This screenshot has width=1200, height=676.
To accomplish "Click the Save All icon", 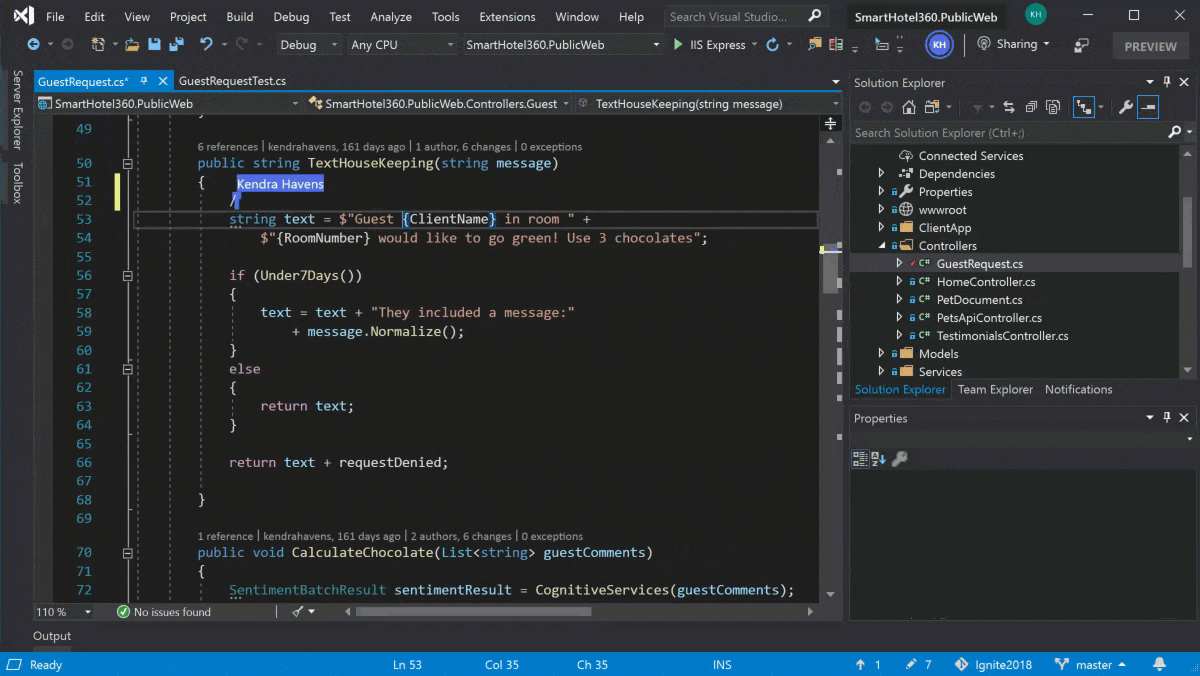I will coord(176,44).
